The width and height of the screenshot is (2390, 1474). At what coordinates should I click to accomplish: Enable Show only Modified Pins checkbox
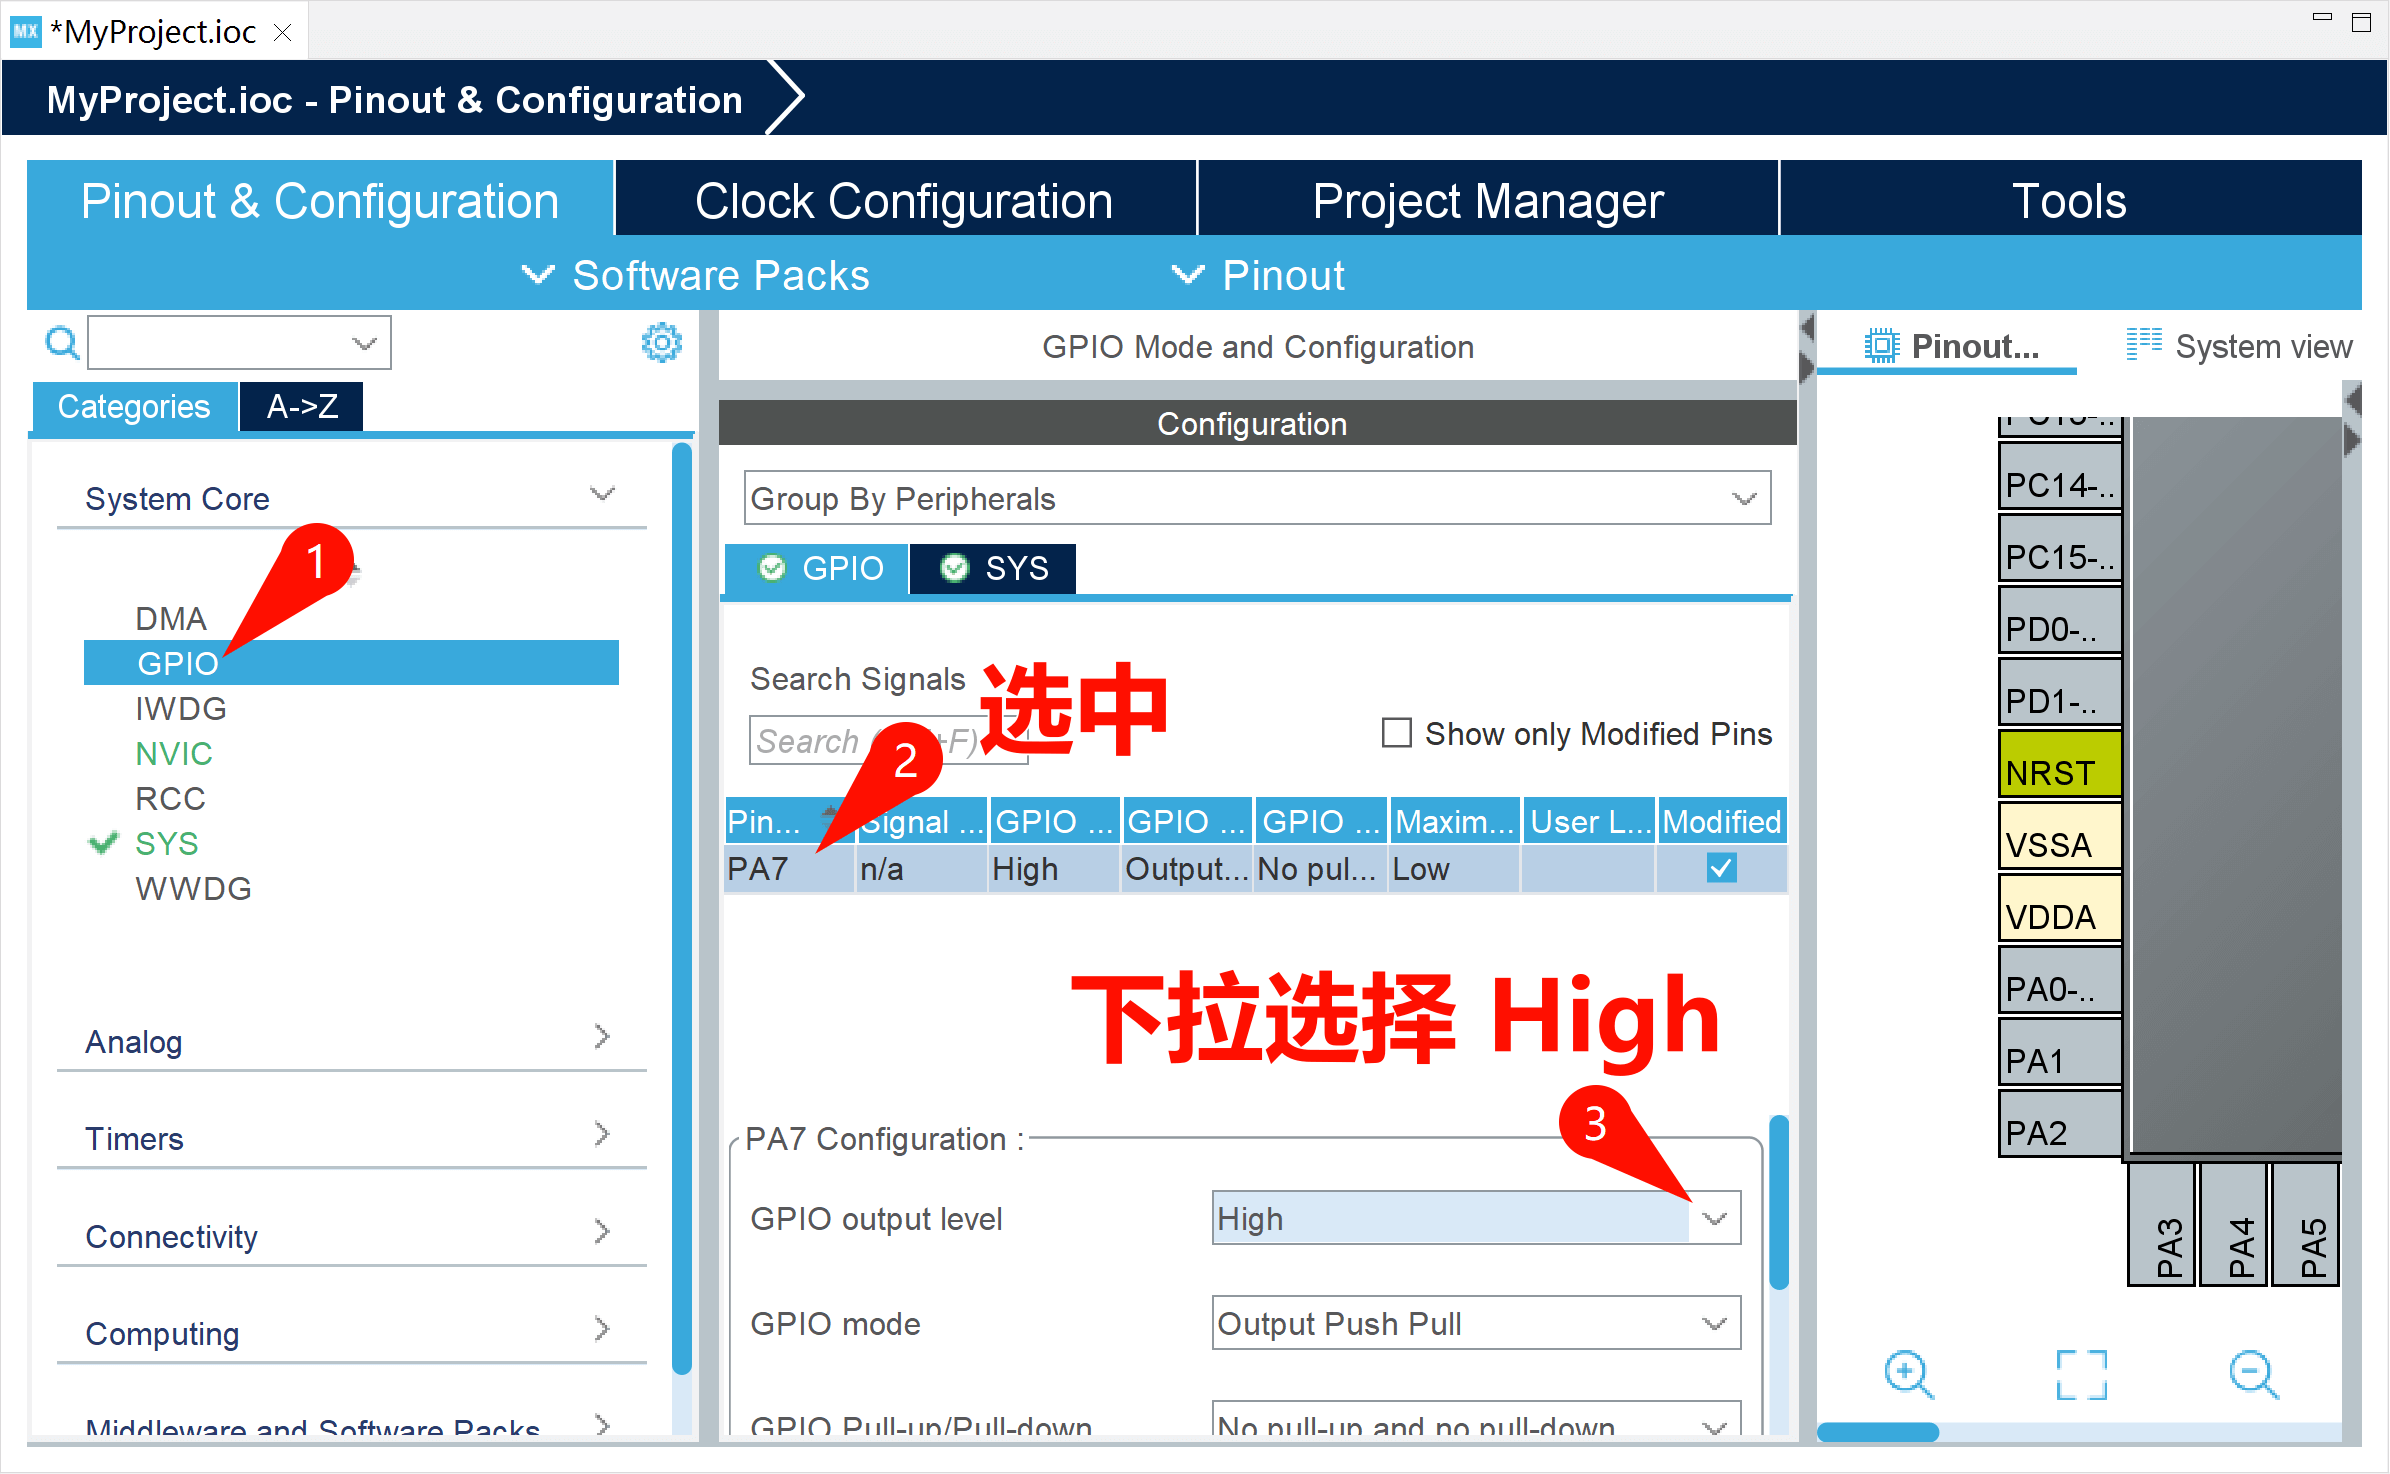pos(1396,733)
